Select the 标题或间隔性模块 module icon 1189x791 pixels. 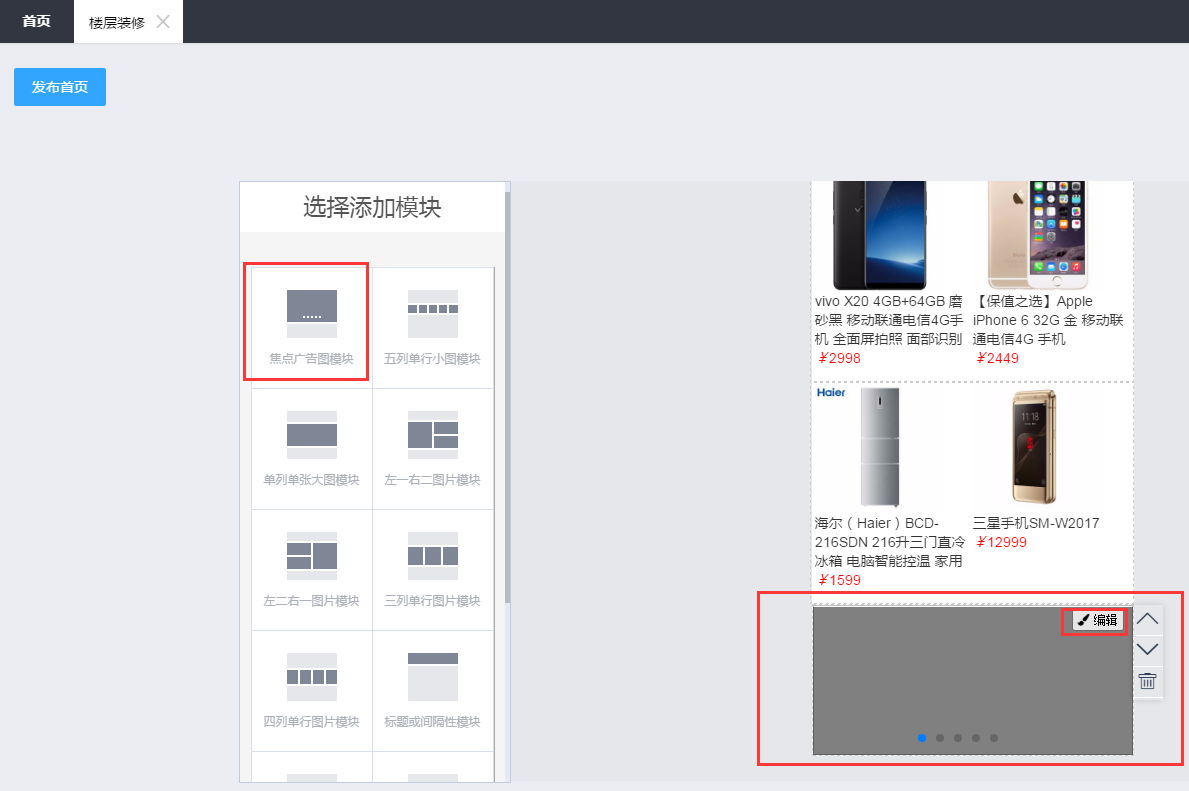point(433,676)
